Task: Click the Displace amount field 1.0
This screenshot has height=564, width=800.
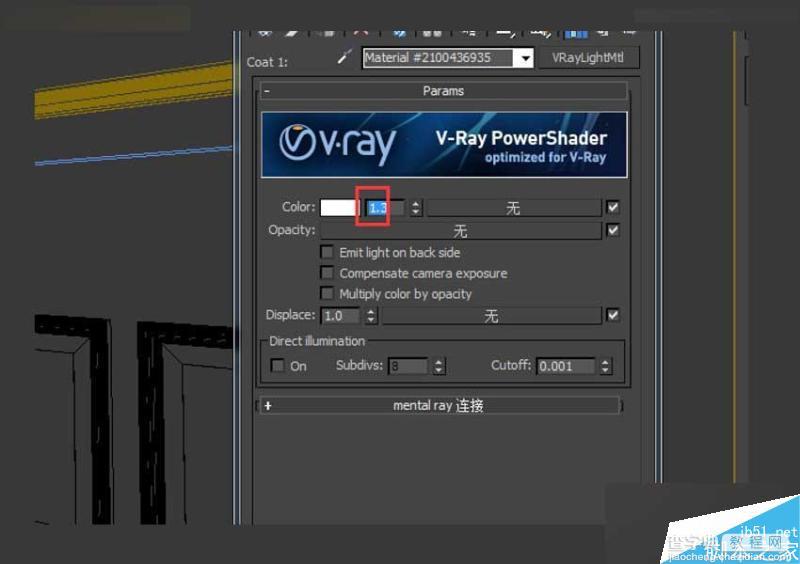Action: pos(340,315)
